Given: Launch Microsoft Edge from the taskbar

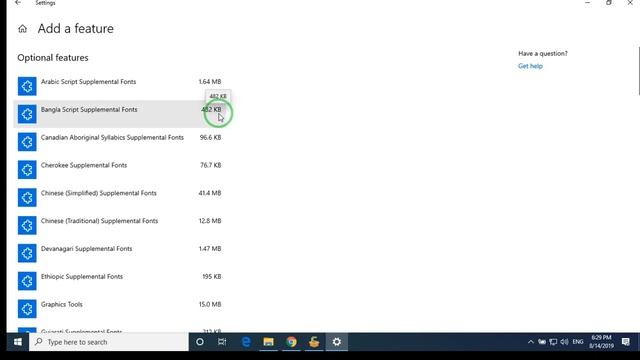Looking at the screenshot, I should [246, 342].
